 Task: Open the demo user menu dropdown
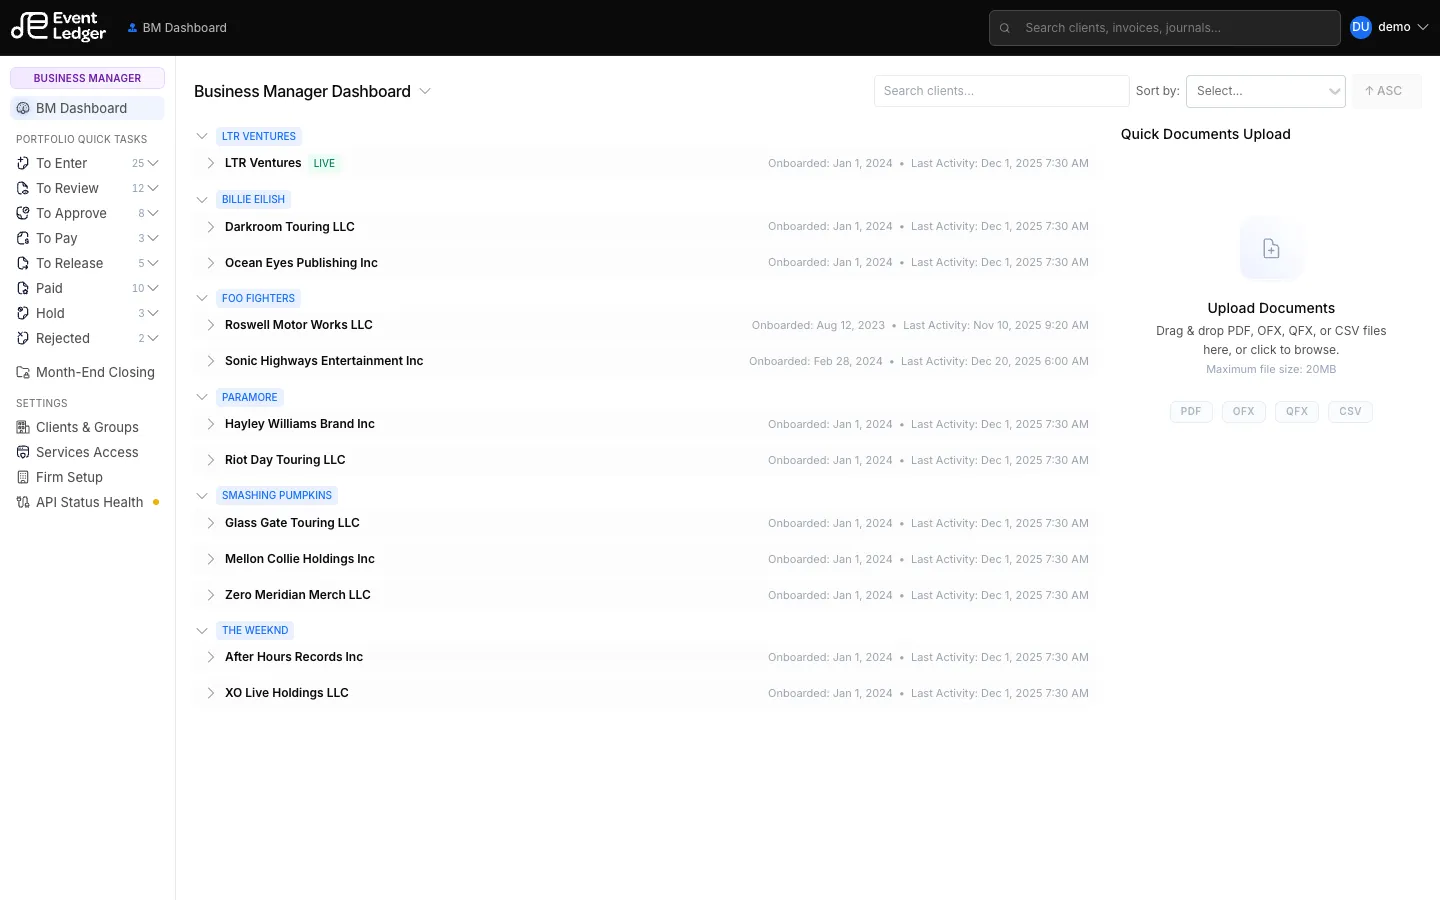pos(1423,27)
